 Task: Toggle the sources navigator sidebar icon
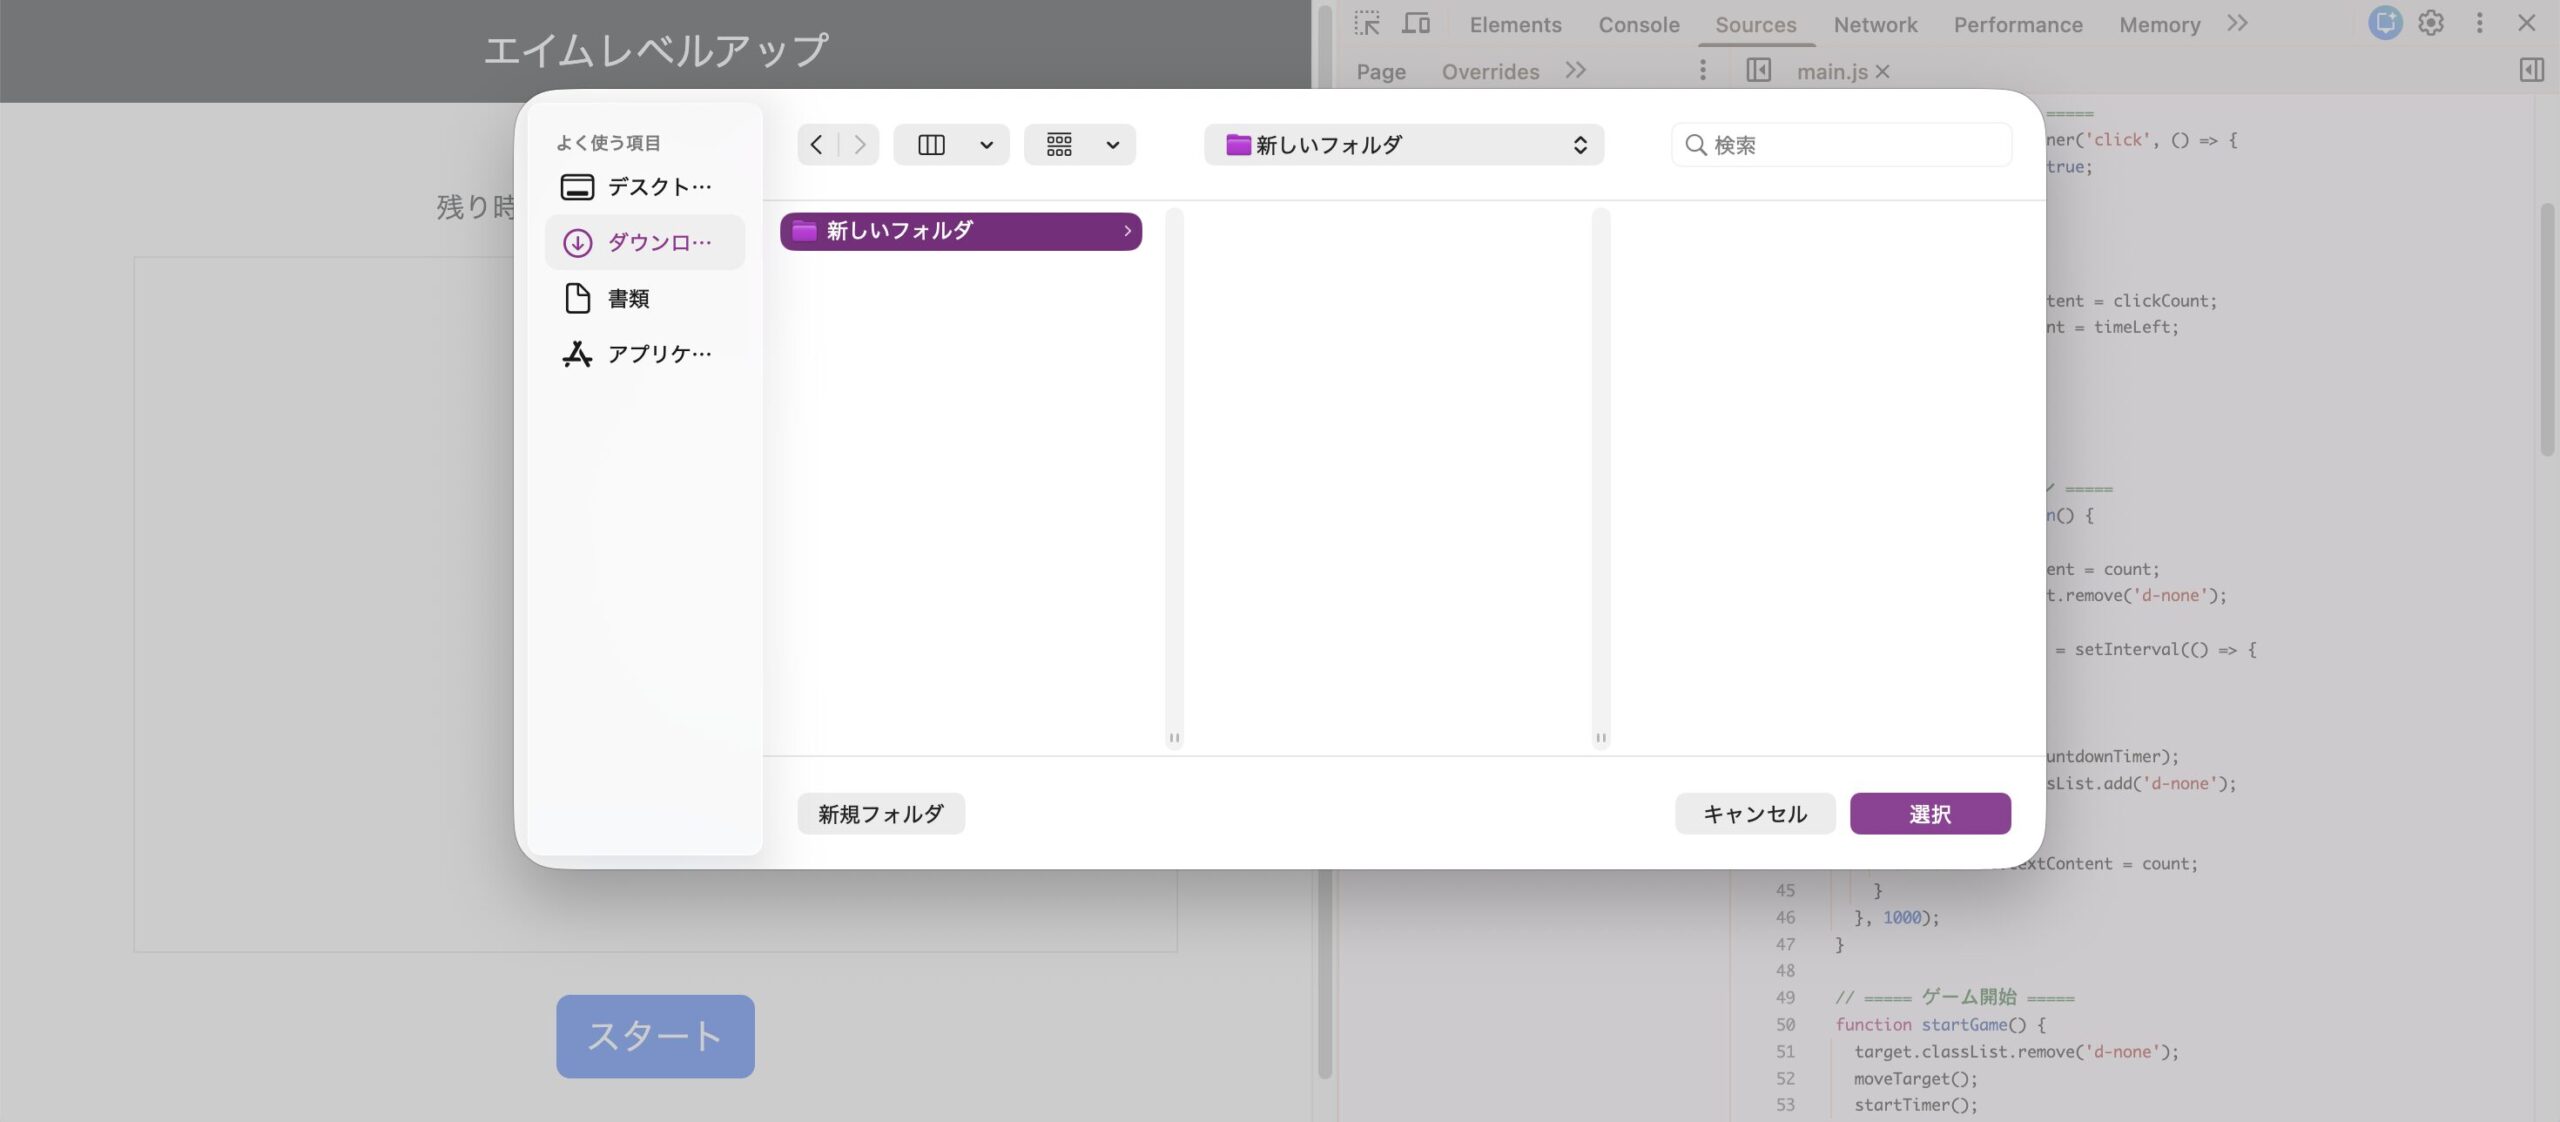tap(1758, 70)
